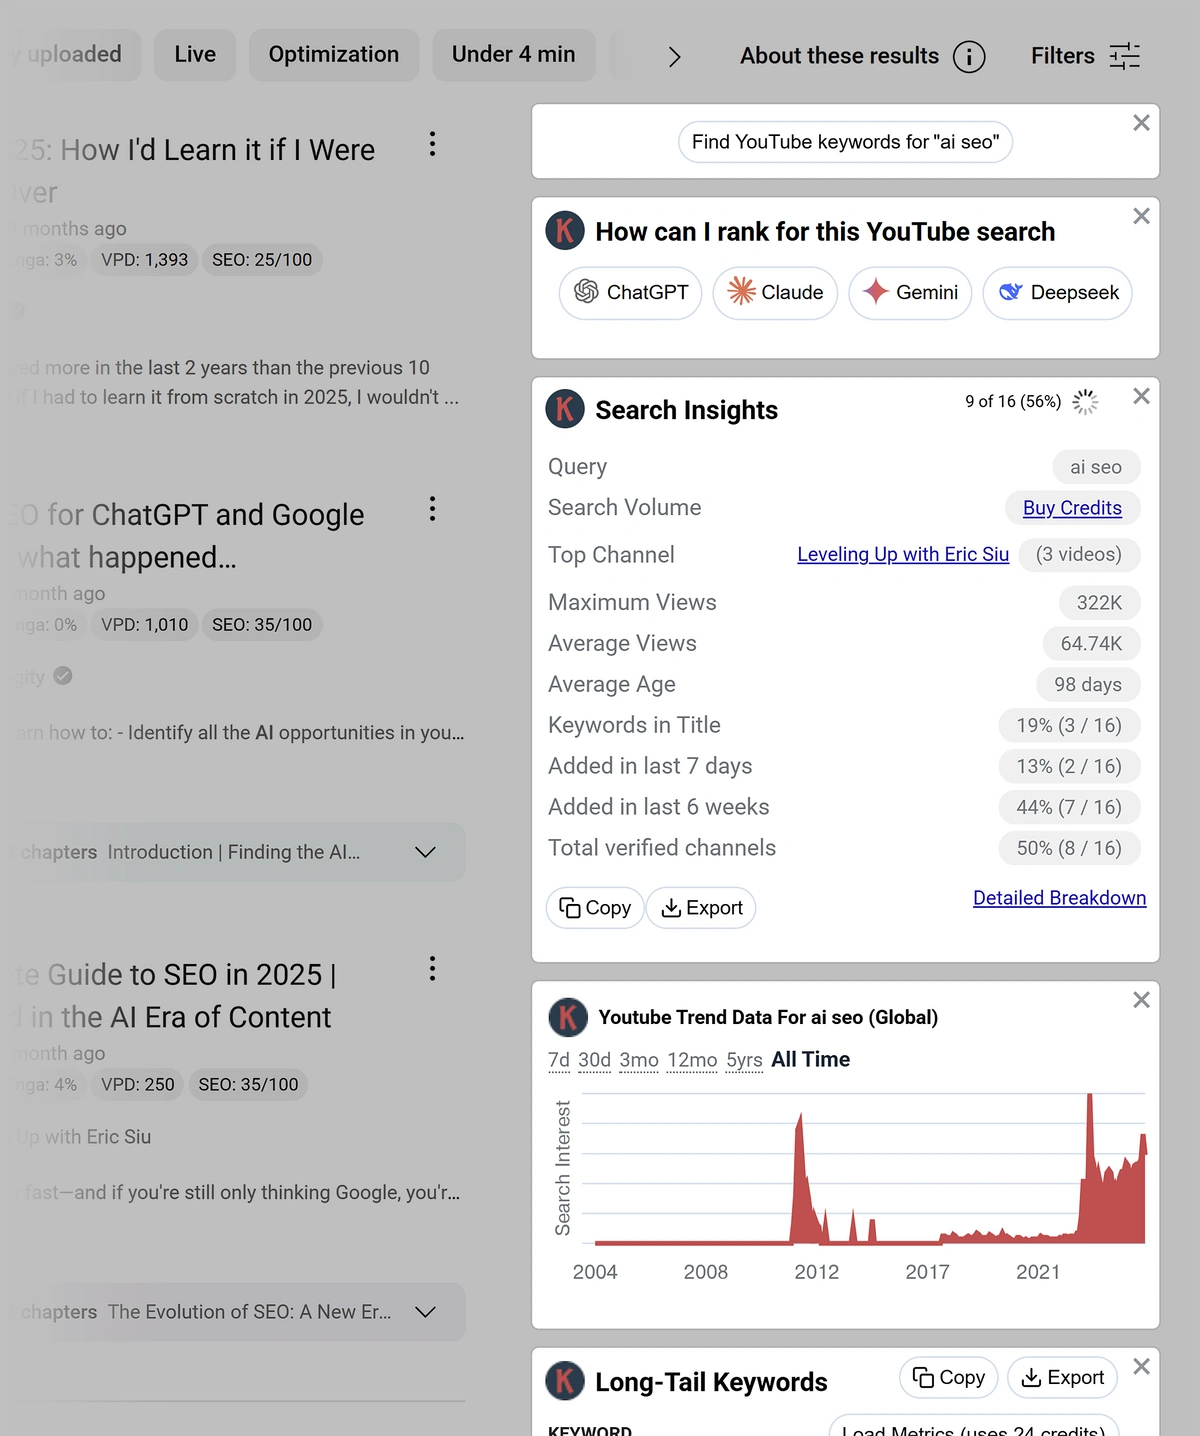Viewport: 1200px width, 1436px height.
Task: Expand The Evolution of SEO chapters dropdown
Action: click(x=425, y=1312)
